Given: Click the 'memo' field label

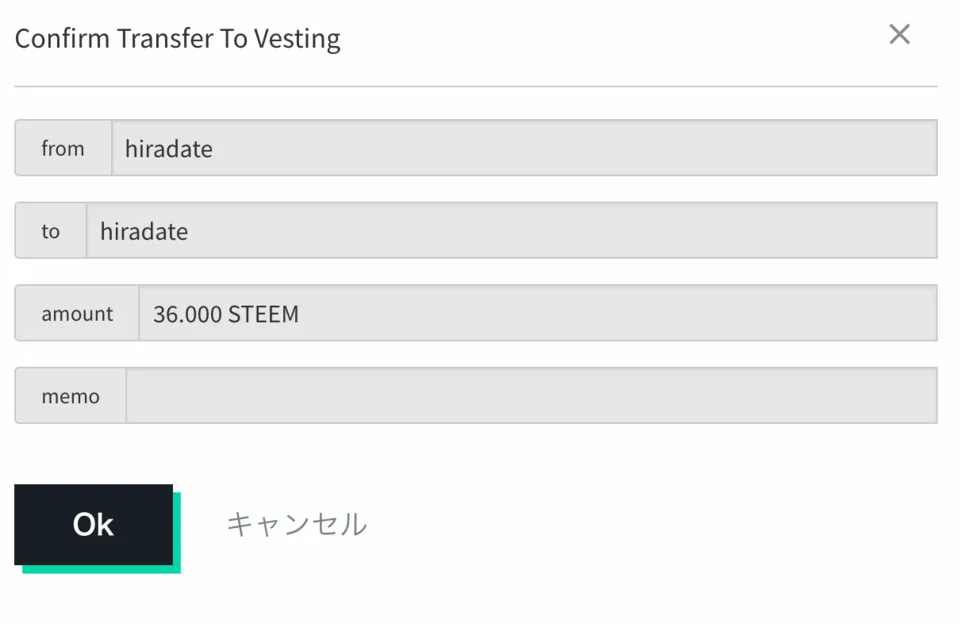Looking at the screenshot, I should point(70,396).
